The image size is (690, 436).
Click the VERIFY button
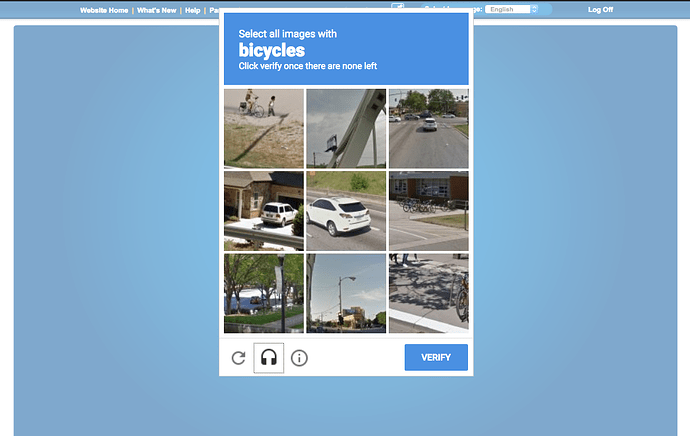coord(436,357)
